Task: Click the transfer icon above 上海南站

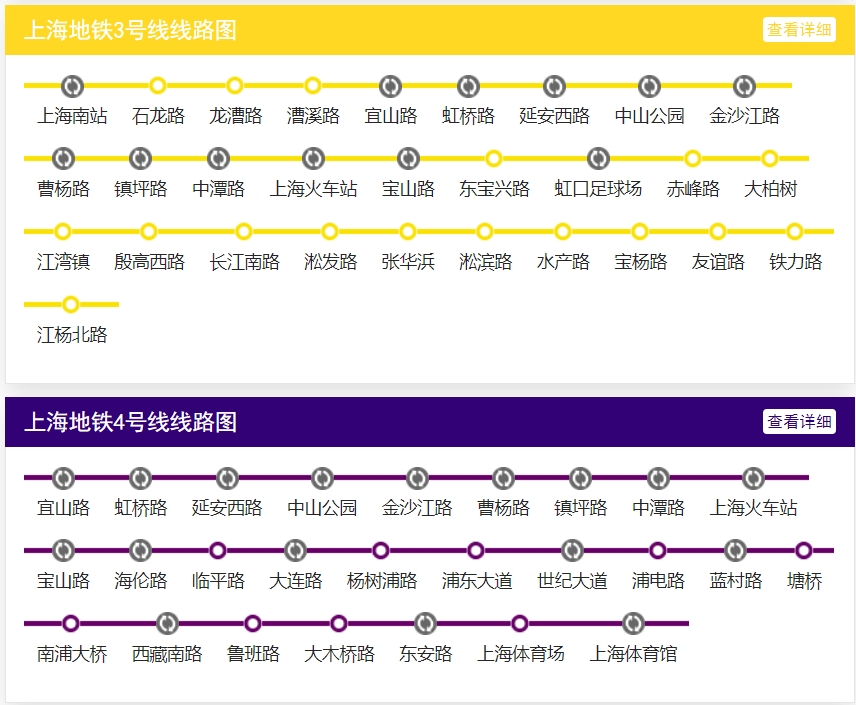Action: click(72, 86)
